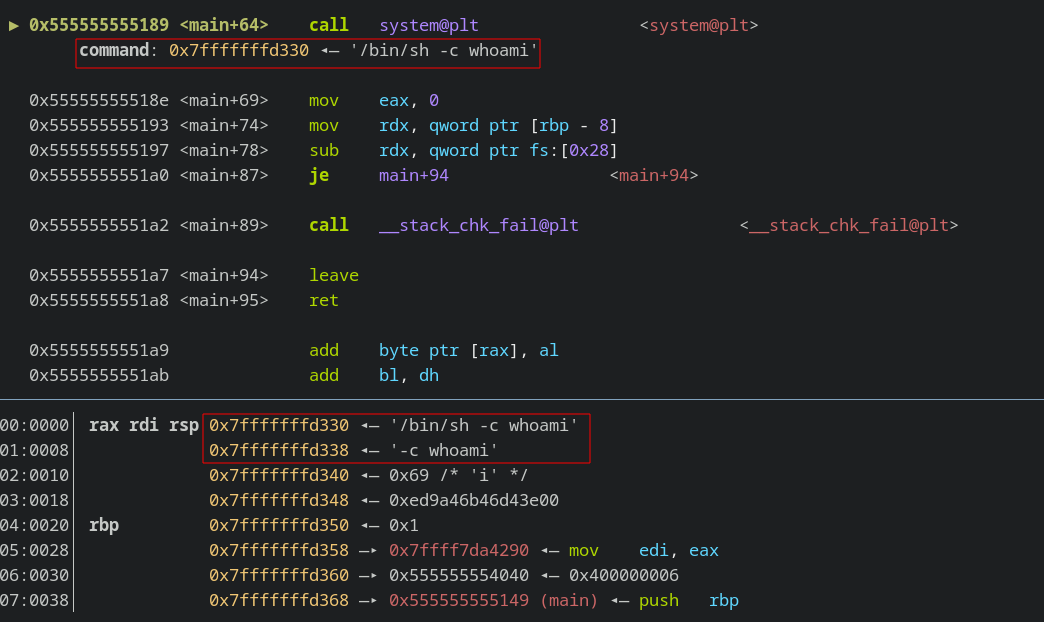Click the add bl, dh instruction
Screen dimensions: 1044x622
374,376
